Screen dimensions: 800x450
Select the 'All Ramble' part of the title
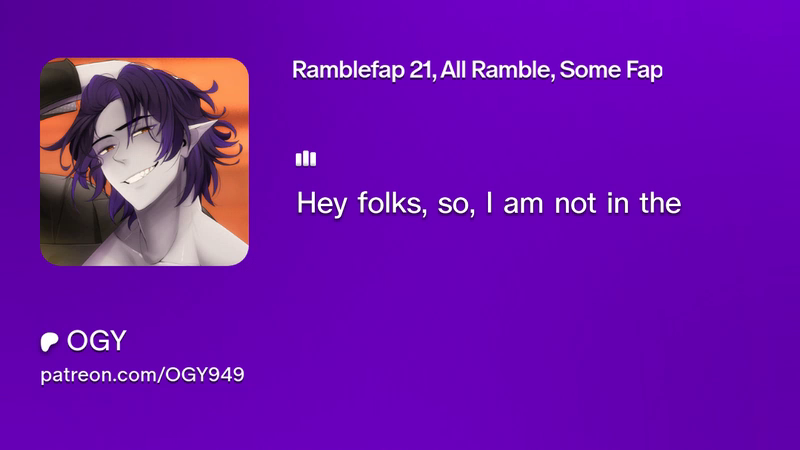(x=497, y=70)
